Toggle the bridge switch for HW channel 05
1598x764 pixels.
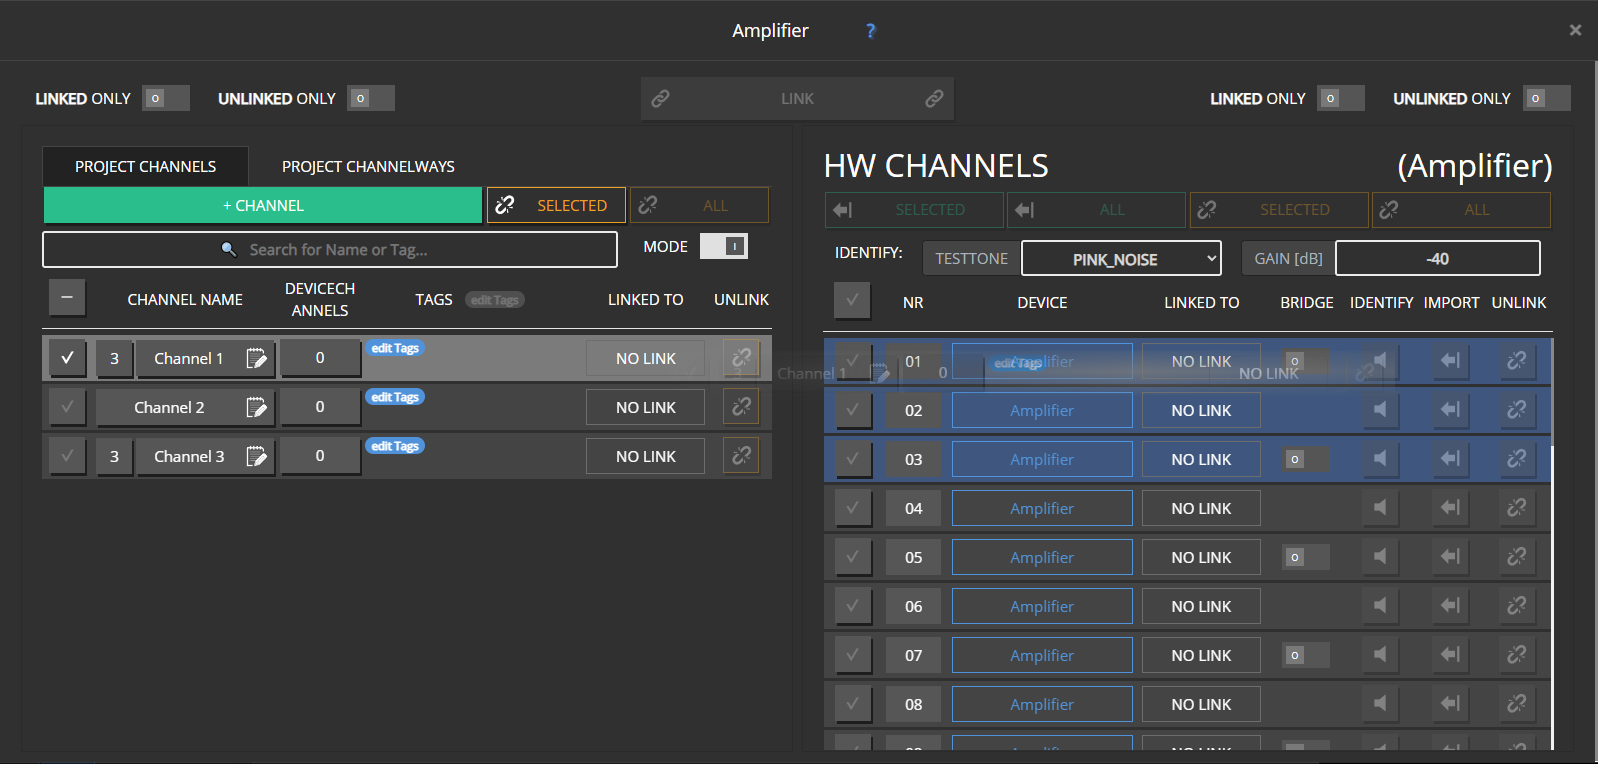coord(1305,557)
